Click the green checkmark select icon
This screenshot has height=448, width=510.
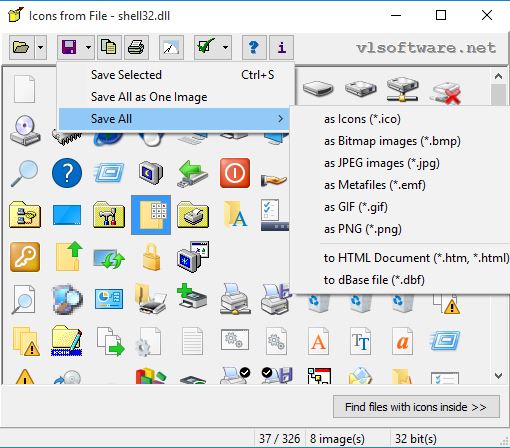[206, 47]
